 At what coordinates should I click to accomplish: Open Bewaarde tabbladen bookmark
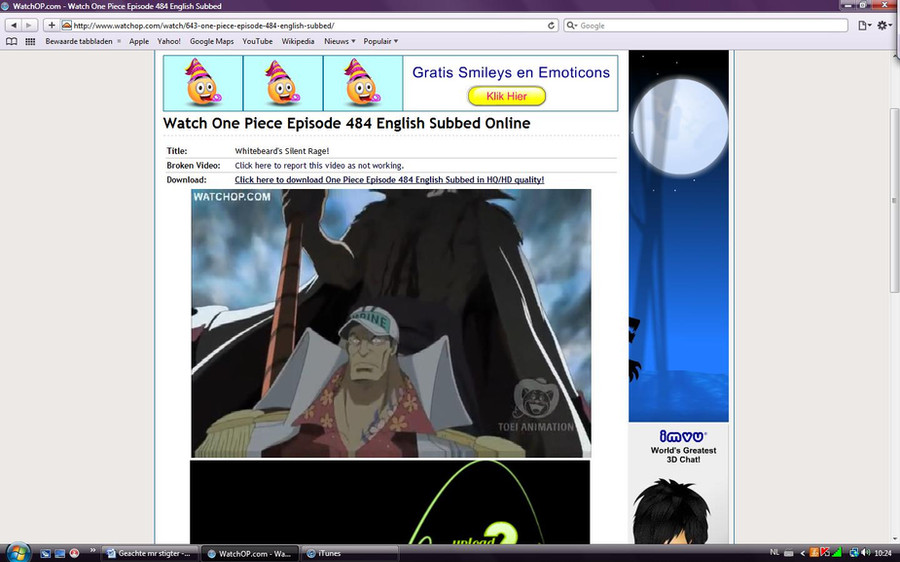tap(79, 41)
